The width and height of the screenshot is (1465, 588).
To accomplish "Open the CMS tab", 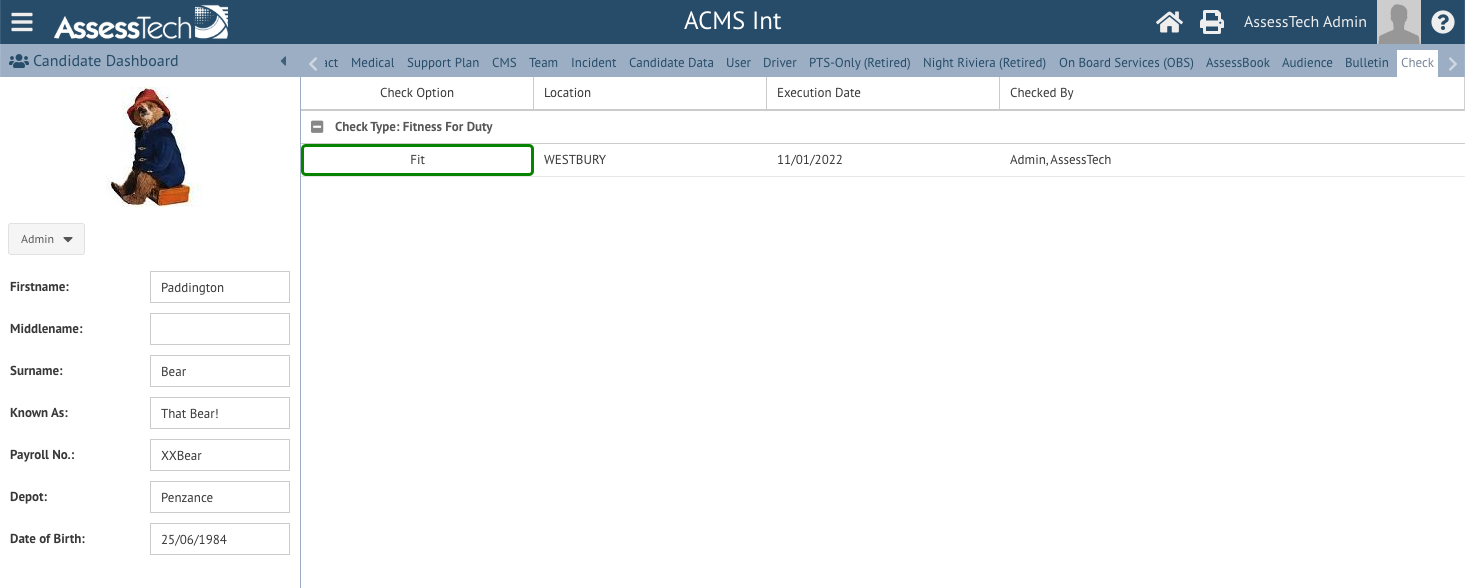I will (x=504, y=62).
